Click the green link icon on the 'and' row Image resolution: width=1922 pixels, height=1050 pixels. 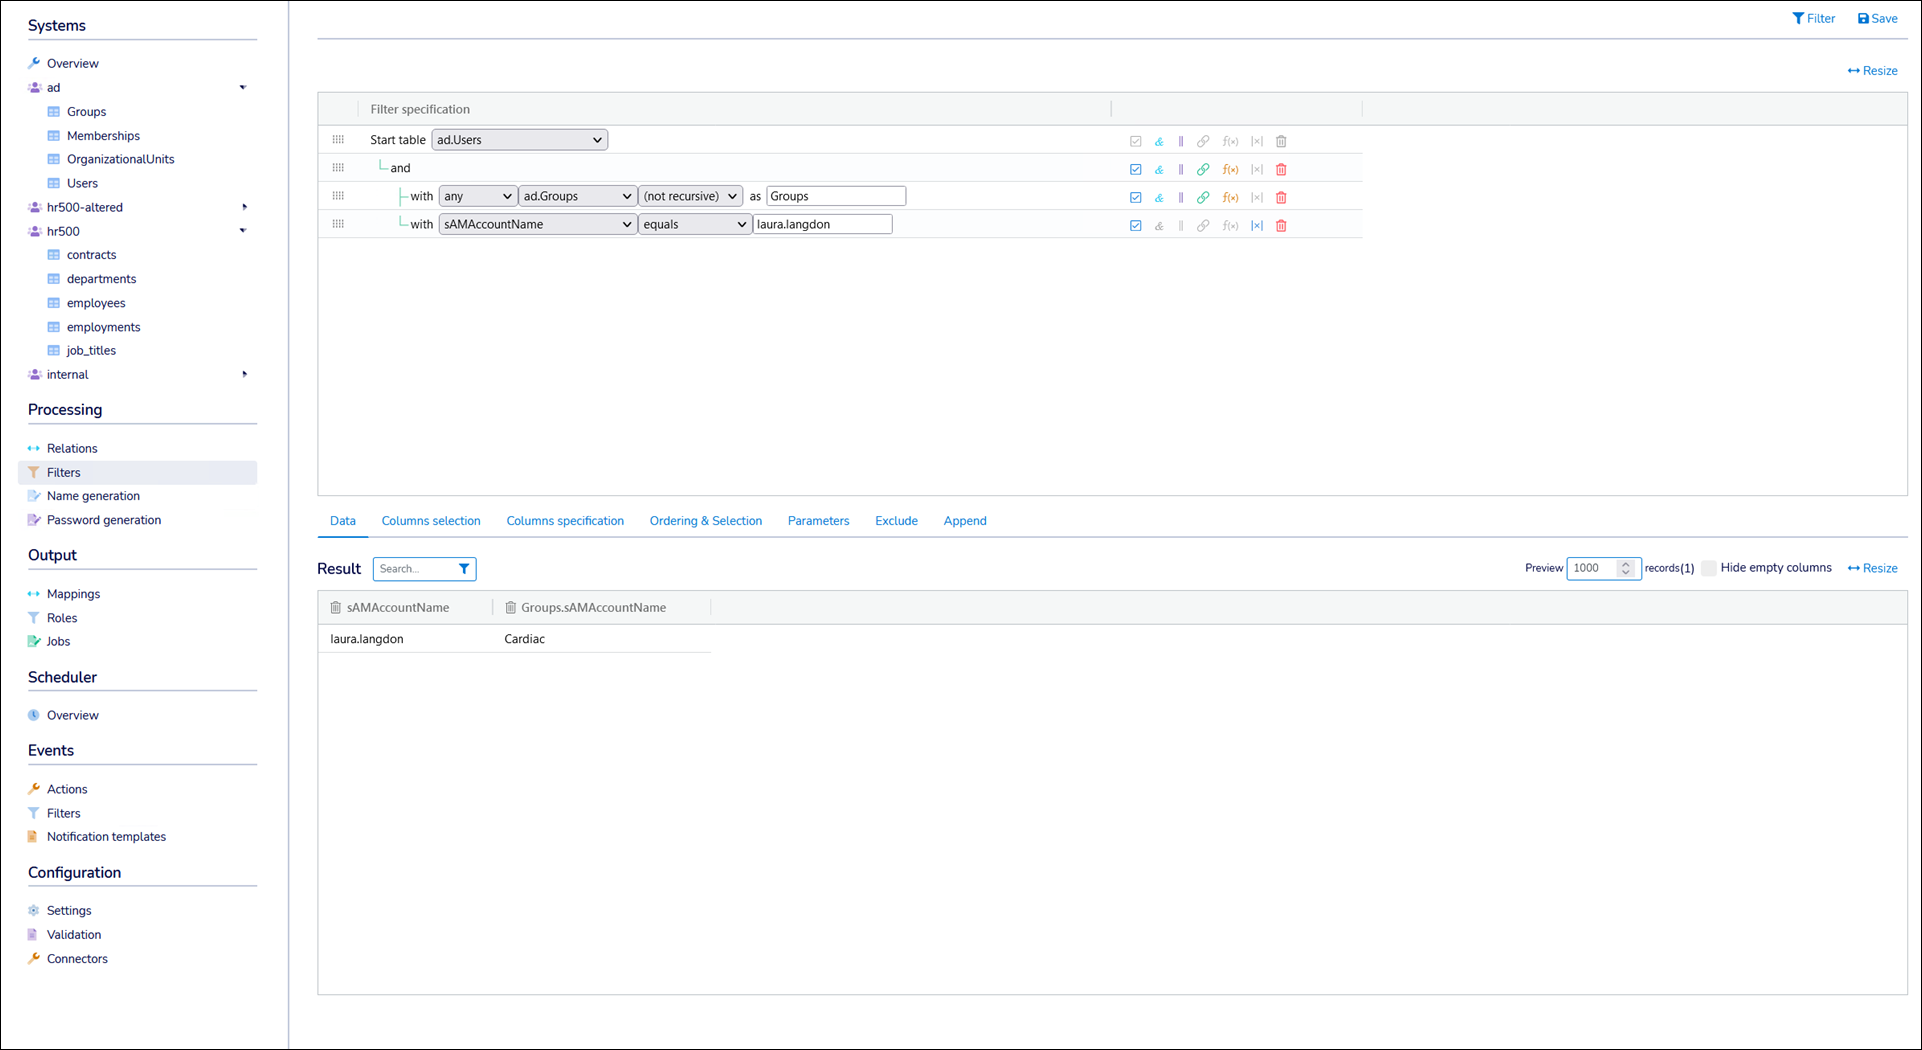pos(1203,170)
